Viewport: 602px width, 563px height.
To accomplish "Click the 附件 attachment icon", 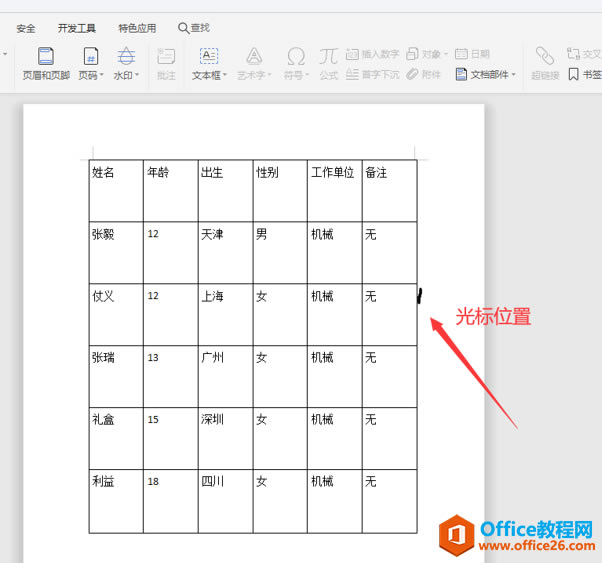I will tap(412, 74).
